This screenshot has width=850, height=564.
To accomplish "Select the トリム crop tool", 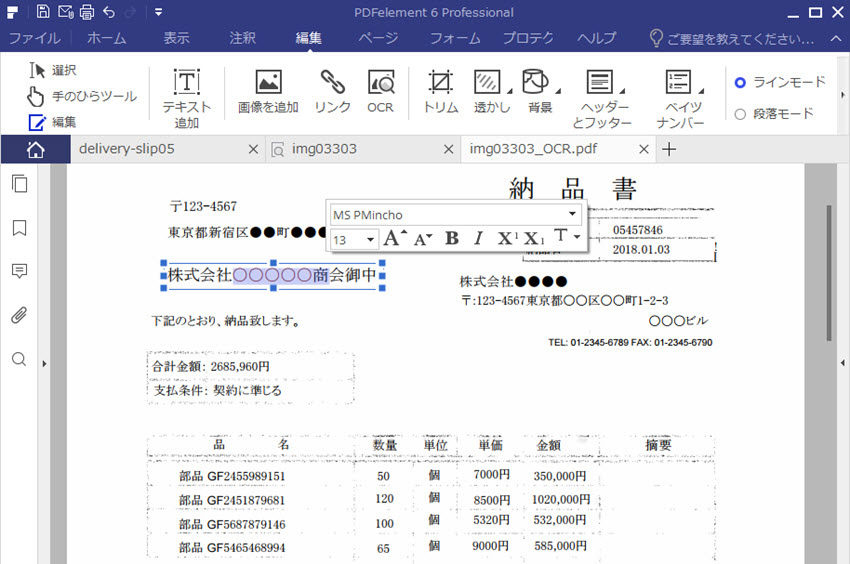I will point(440,91).
